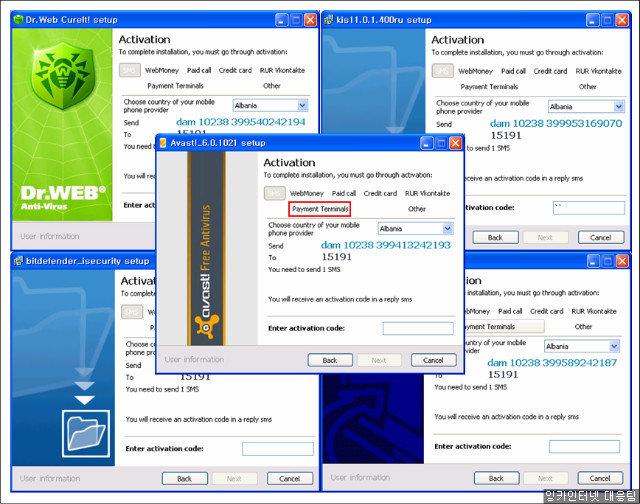Pick Credit card in Avast setup window
The width and height of the screenshot is (640, 504).
pos(380,193)
